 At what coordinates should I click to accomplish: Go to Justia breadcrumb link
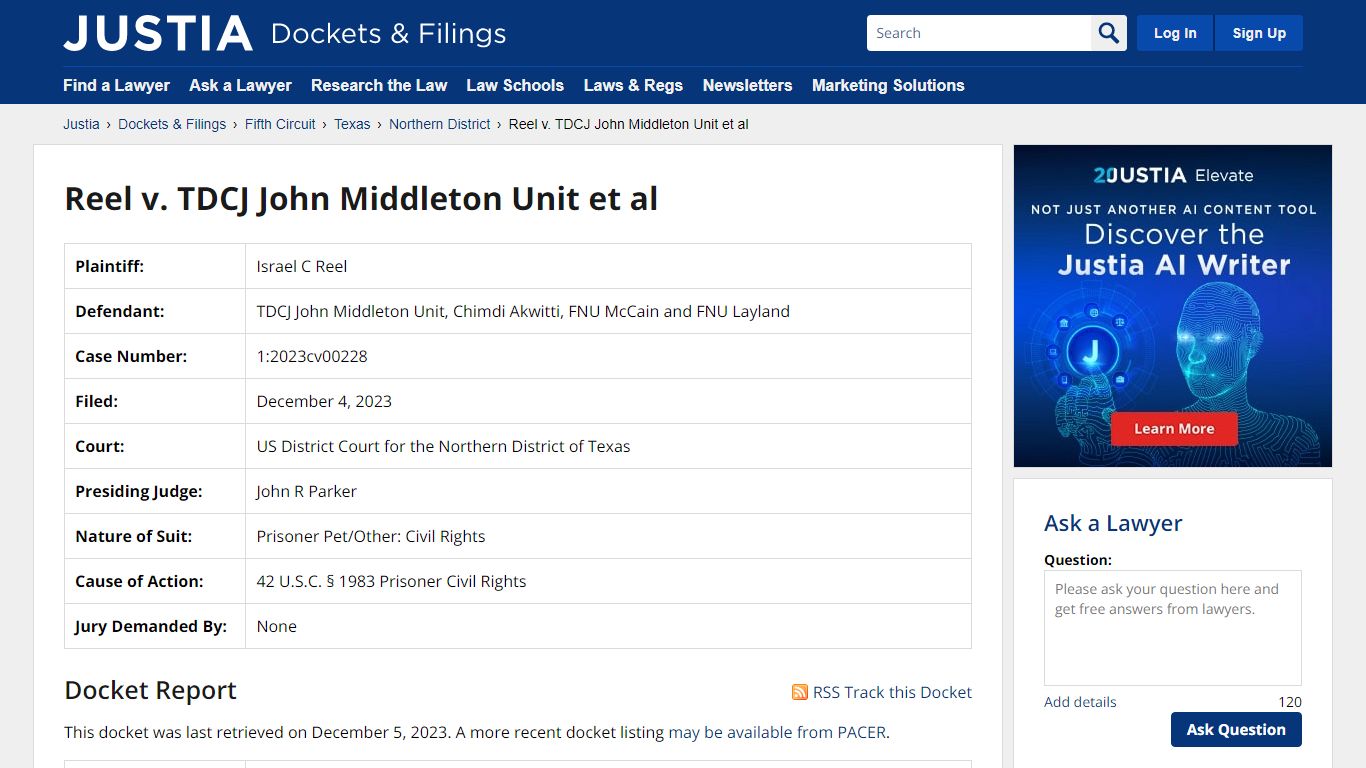81,124
